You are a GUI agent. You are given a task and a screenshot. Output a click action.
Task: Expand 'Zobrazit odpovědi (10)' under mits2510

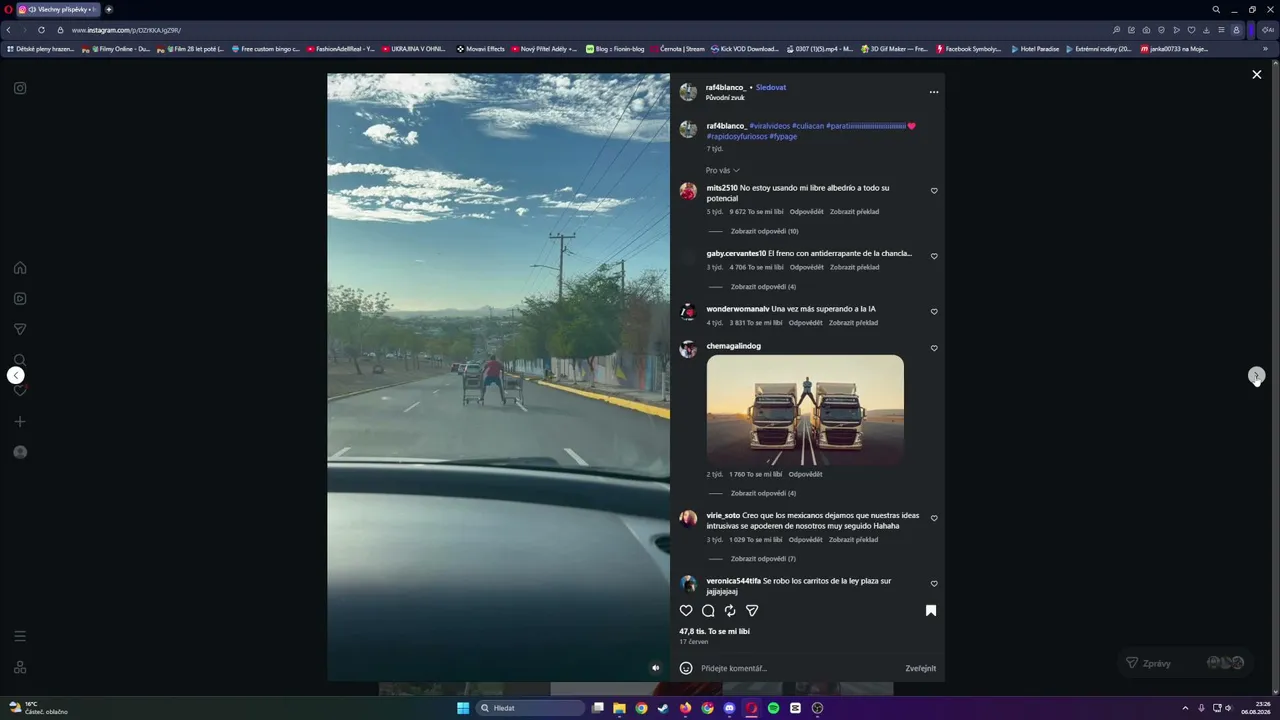(x=764, y=231)
